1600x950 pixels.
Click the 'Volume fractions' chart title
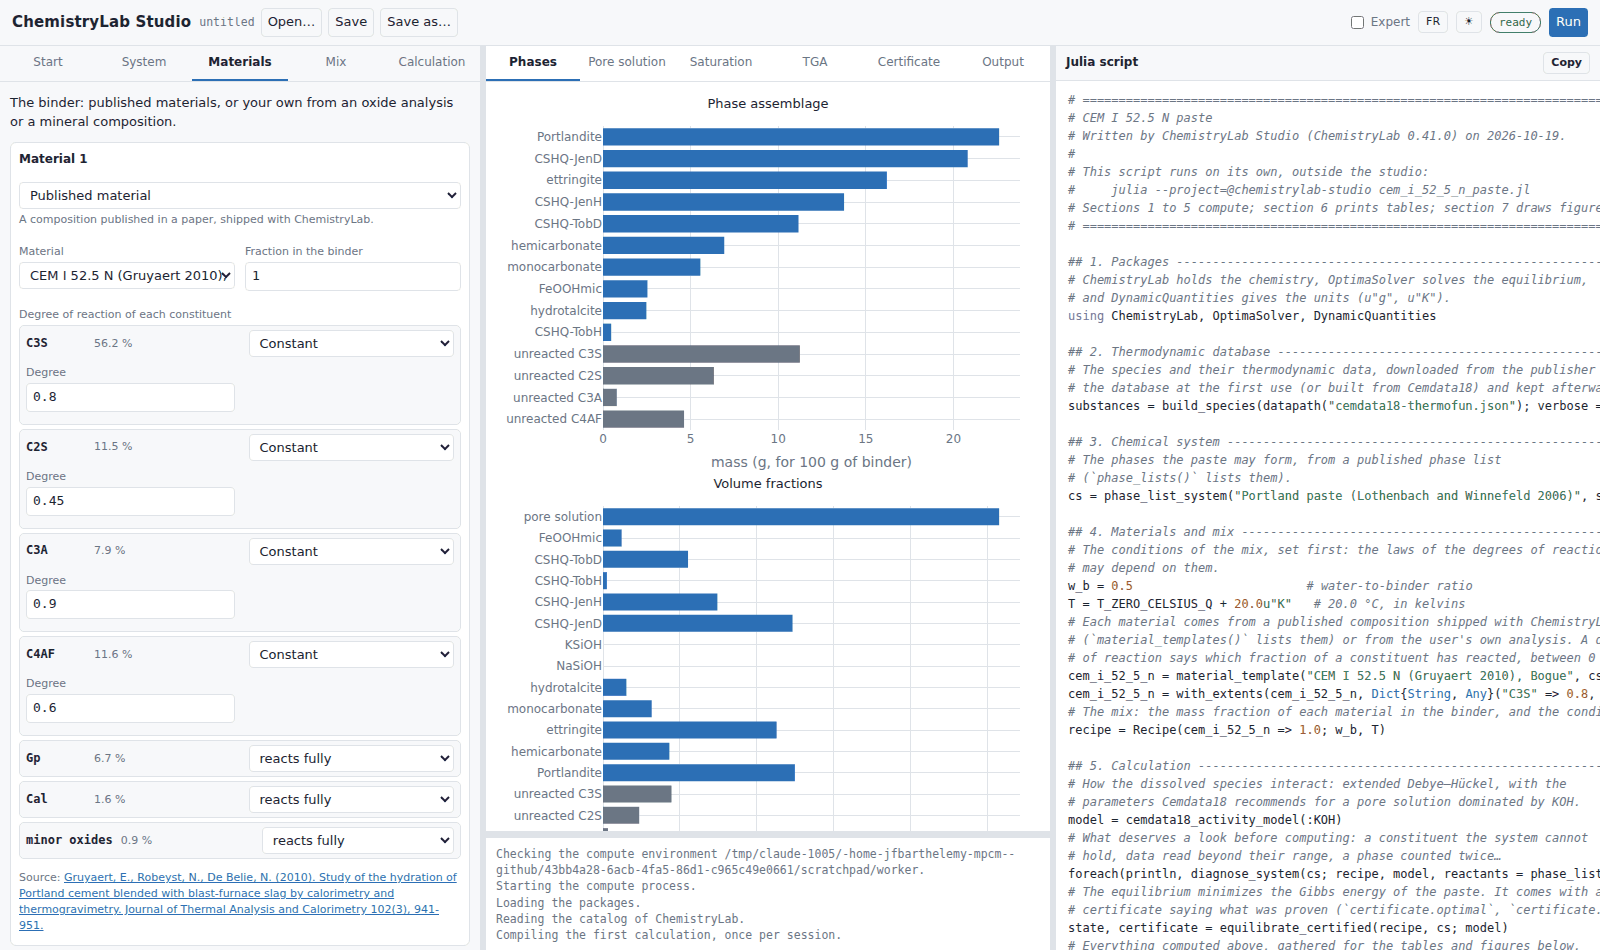(x=768, y=484)
